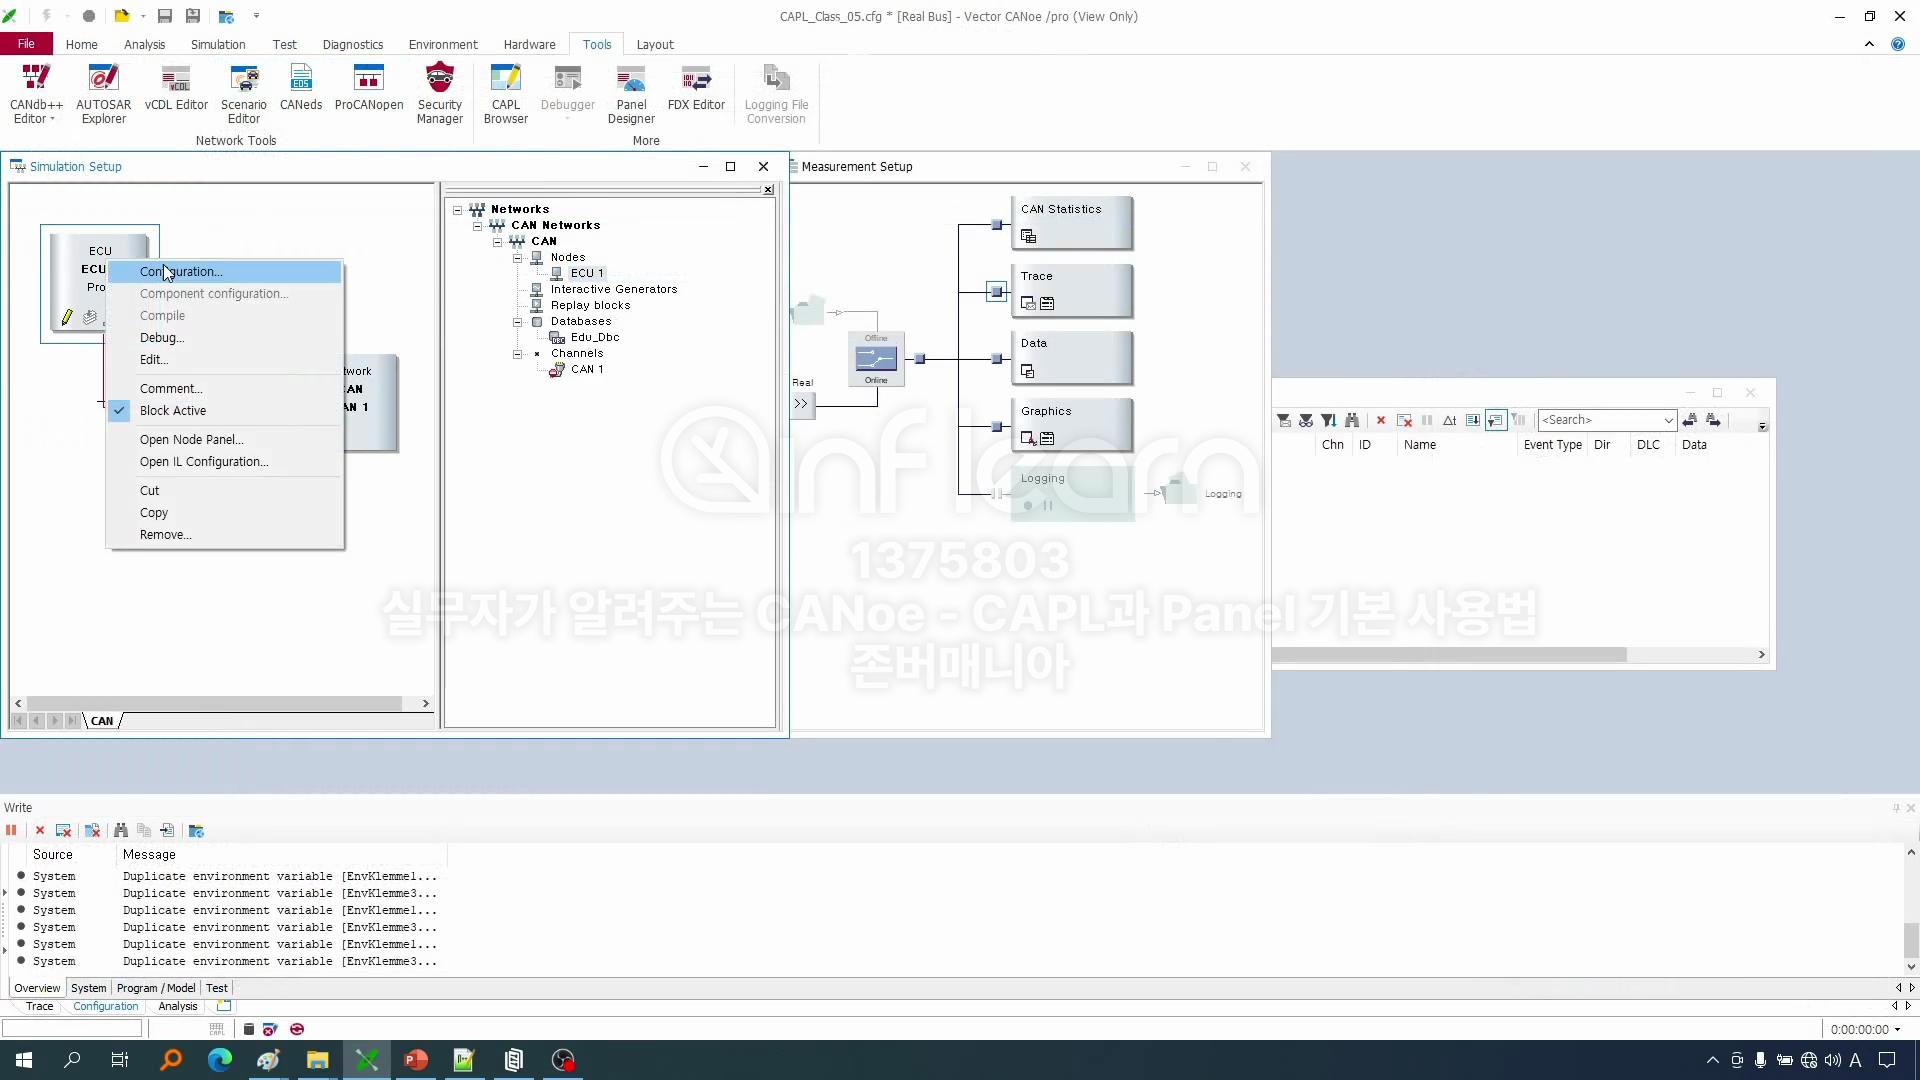This screenshot has width=1920, height=1080.
Task: Open the CANdb++ Editor tool
Action: coord(36,94)
